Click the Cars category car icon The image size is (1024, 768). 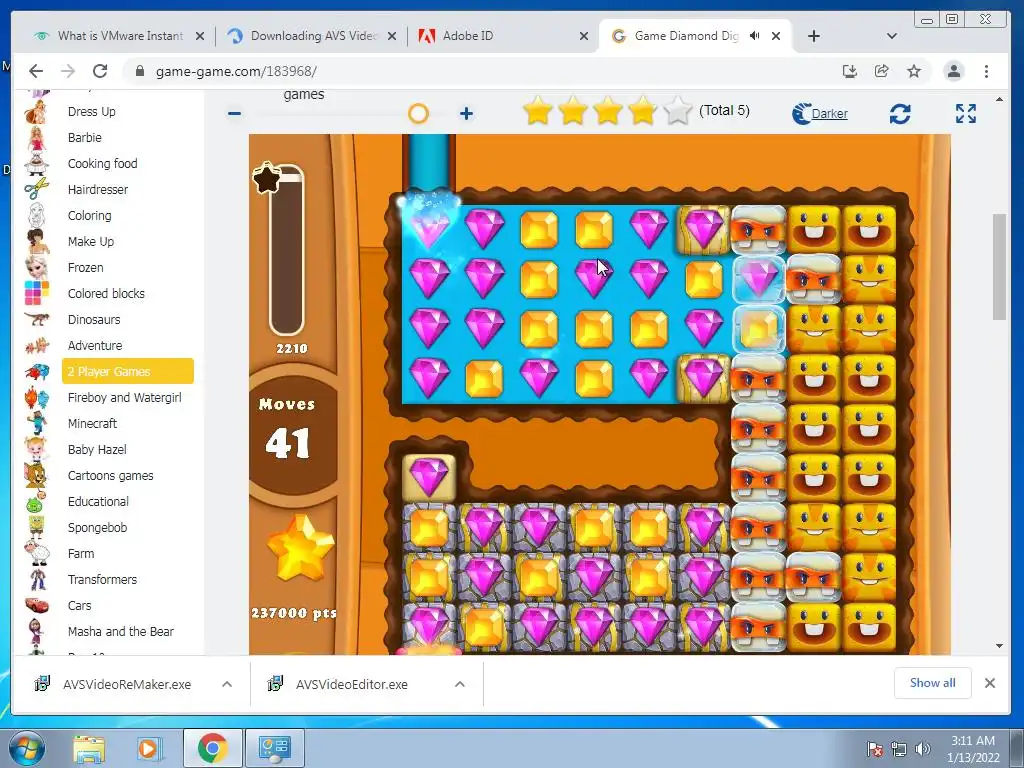click(x=37, y=605)
